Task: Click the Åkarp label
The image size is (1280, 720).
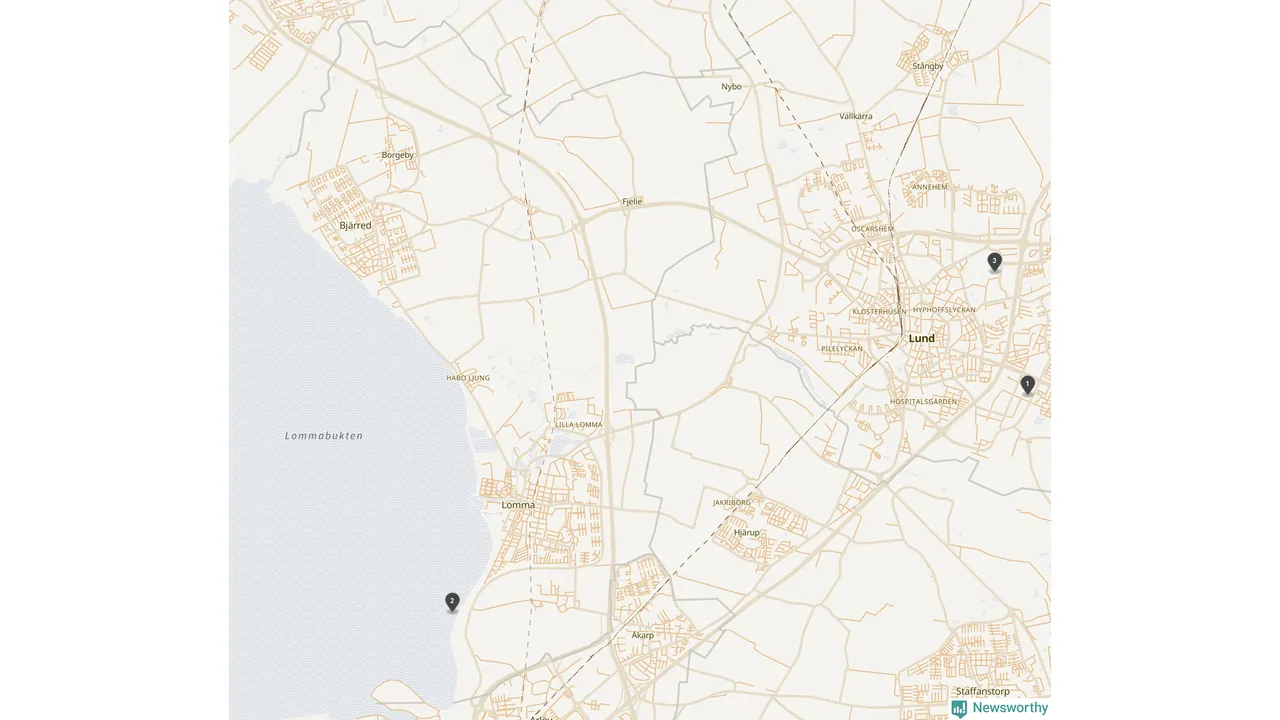Action: (x=643, y=635)
